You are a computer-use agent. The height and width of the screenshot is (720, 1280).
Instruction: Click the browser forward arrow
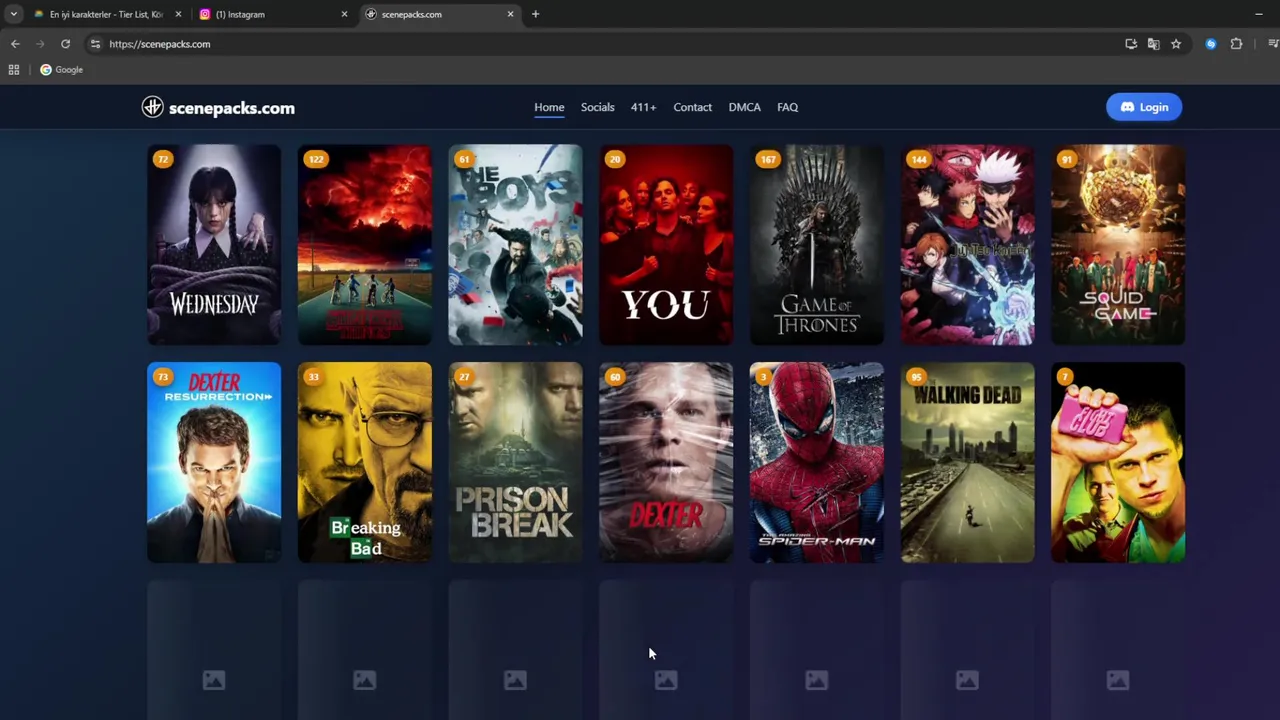pyautogui.click(x=40, y=44)
